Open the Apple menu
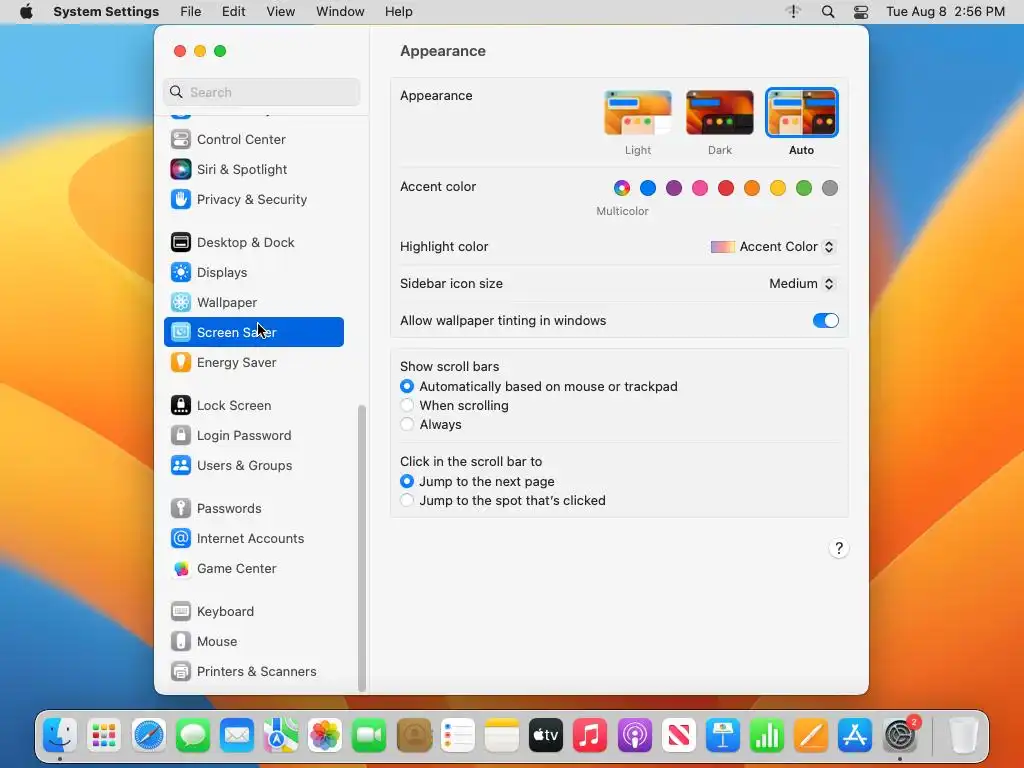Image resolution: width=1024 pixels, height=768 pixels. [26, 12]
